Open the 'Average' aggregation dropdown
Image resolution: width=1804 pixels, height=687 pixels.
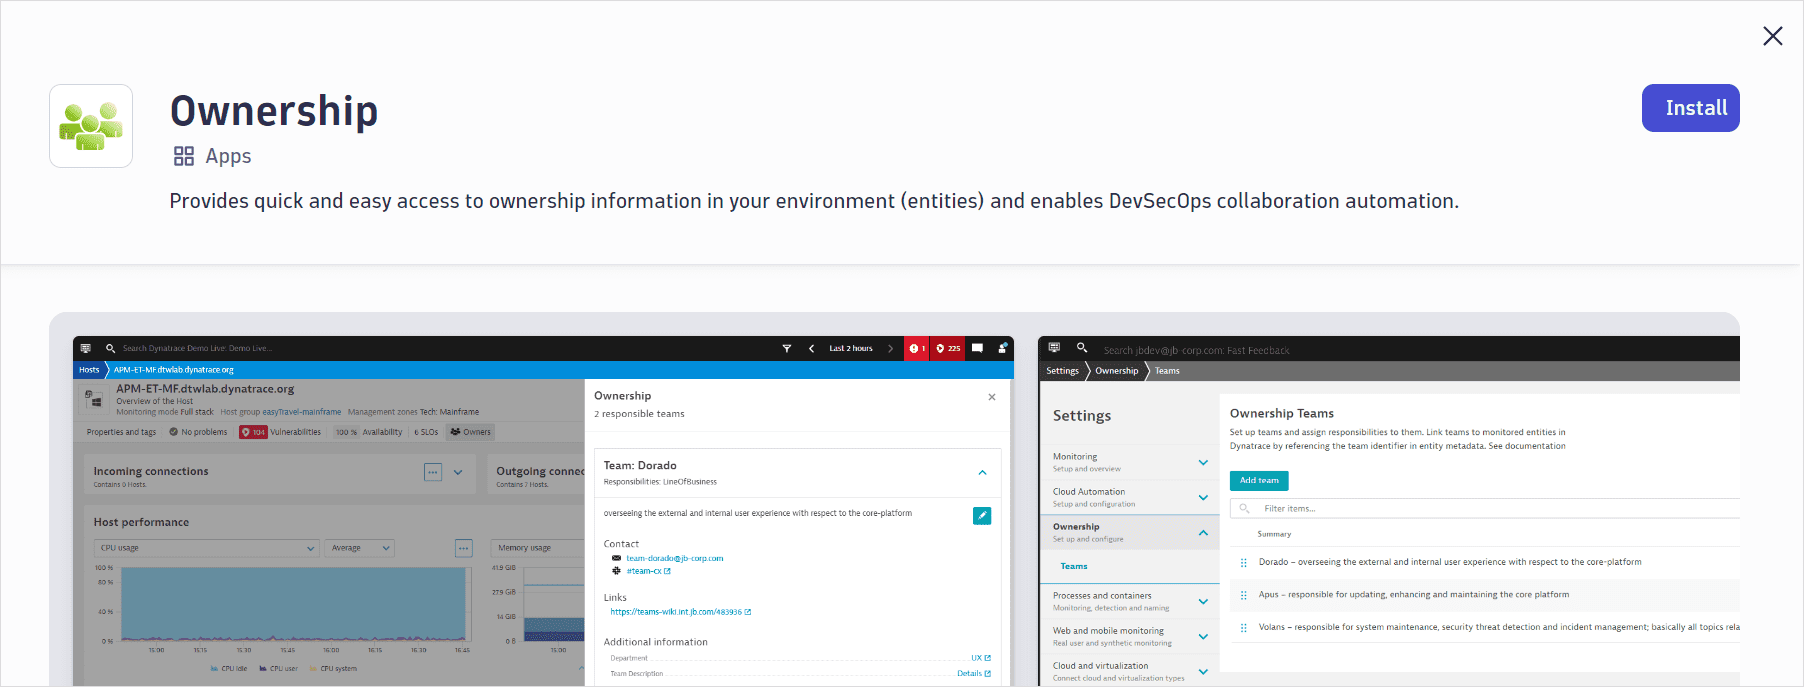[x=360, y=548]
